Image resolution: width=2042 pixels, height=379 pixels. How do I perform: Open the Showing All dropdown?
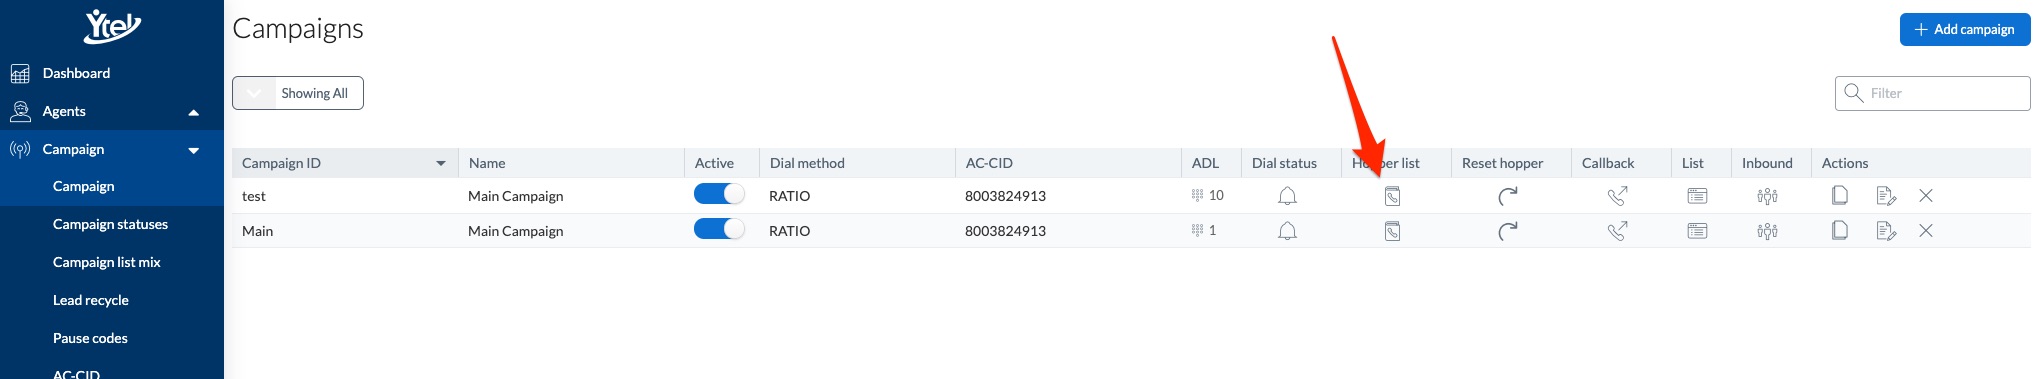coord(298,93)
